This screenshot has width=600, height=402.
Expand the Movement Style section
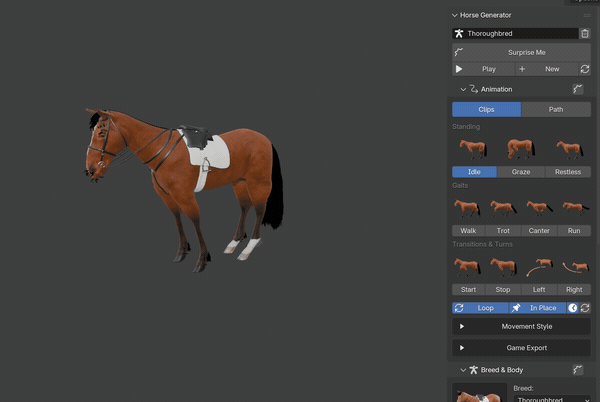tap(521, 327)
